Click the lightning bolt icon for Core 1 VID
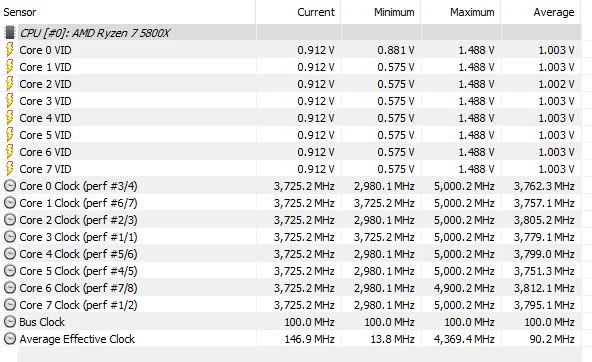The height and width of the screenshot is (362, 592). (x=10, y=67)
